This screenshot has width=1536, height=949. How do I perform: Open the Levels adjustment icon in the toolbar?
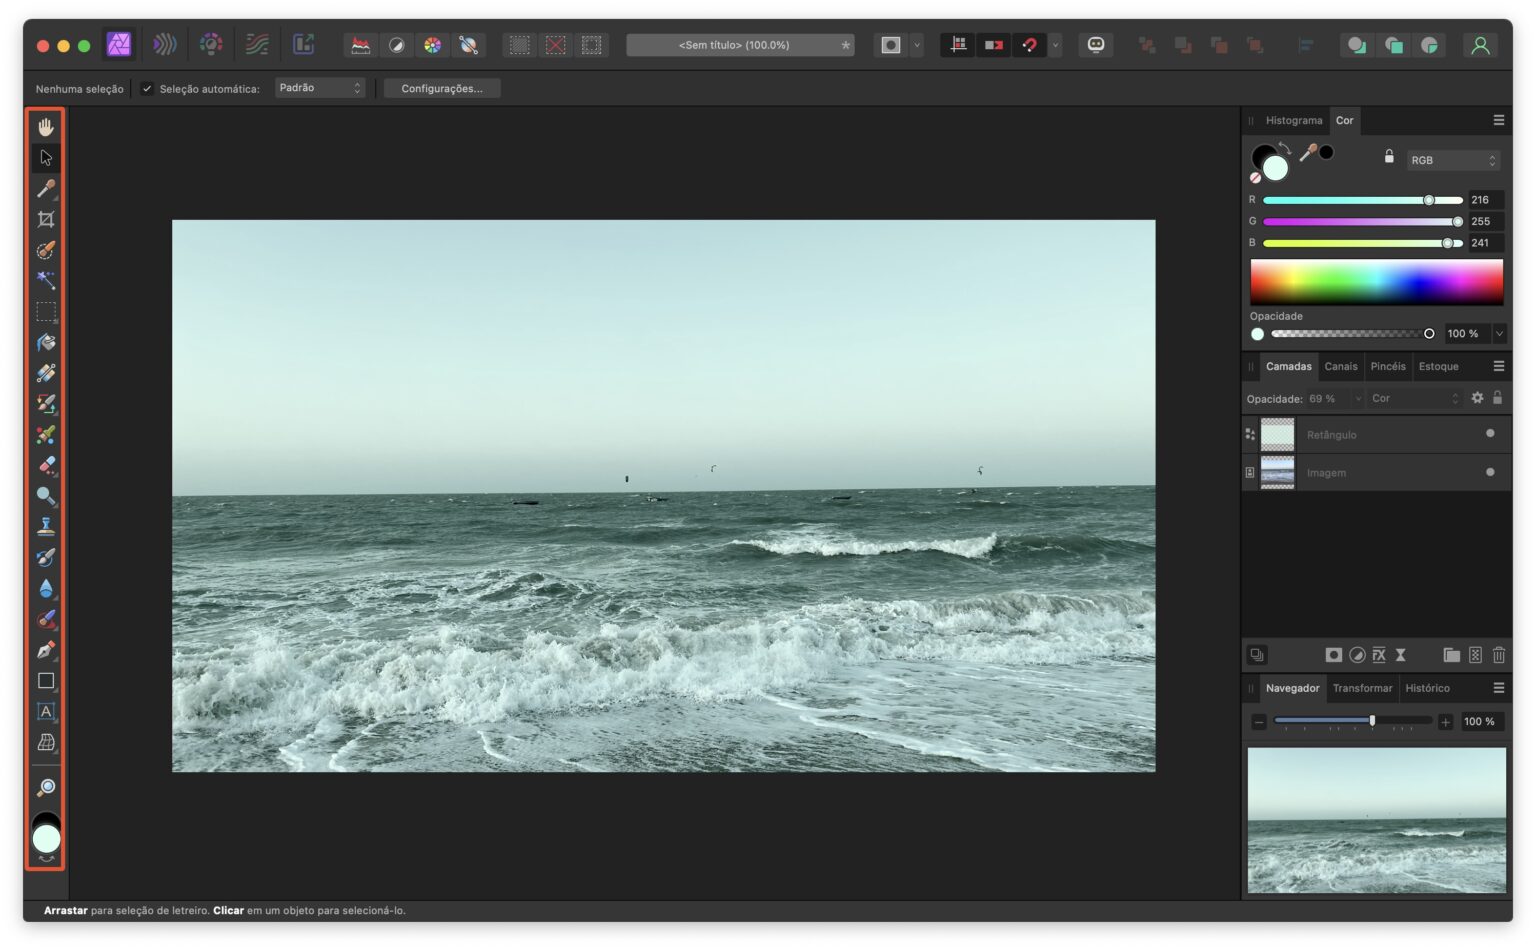360,44
